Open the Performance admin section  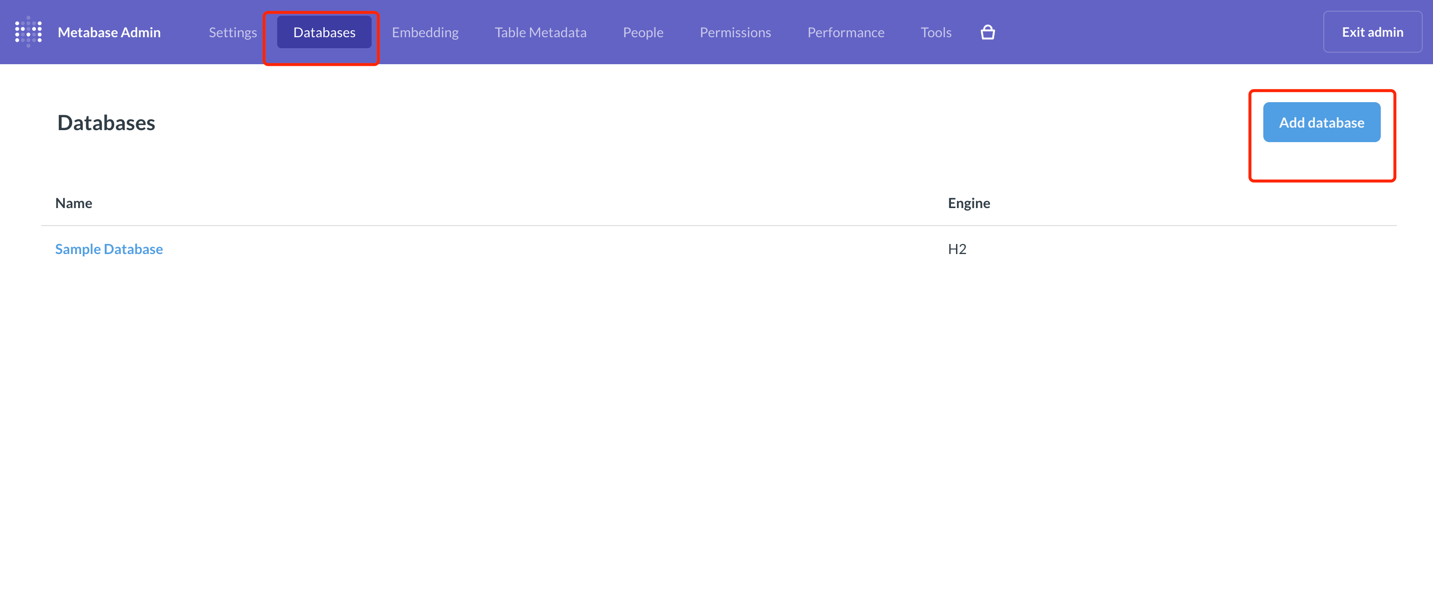click(845, 31)
